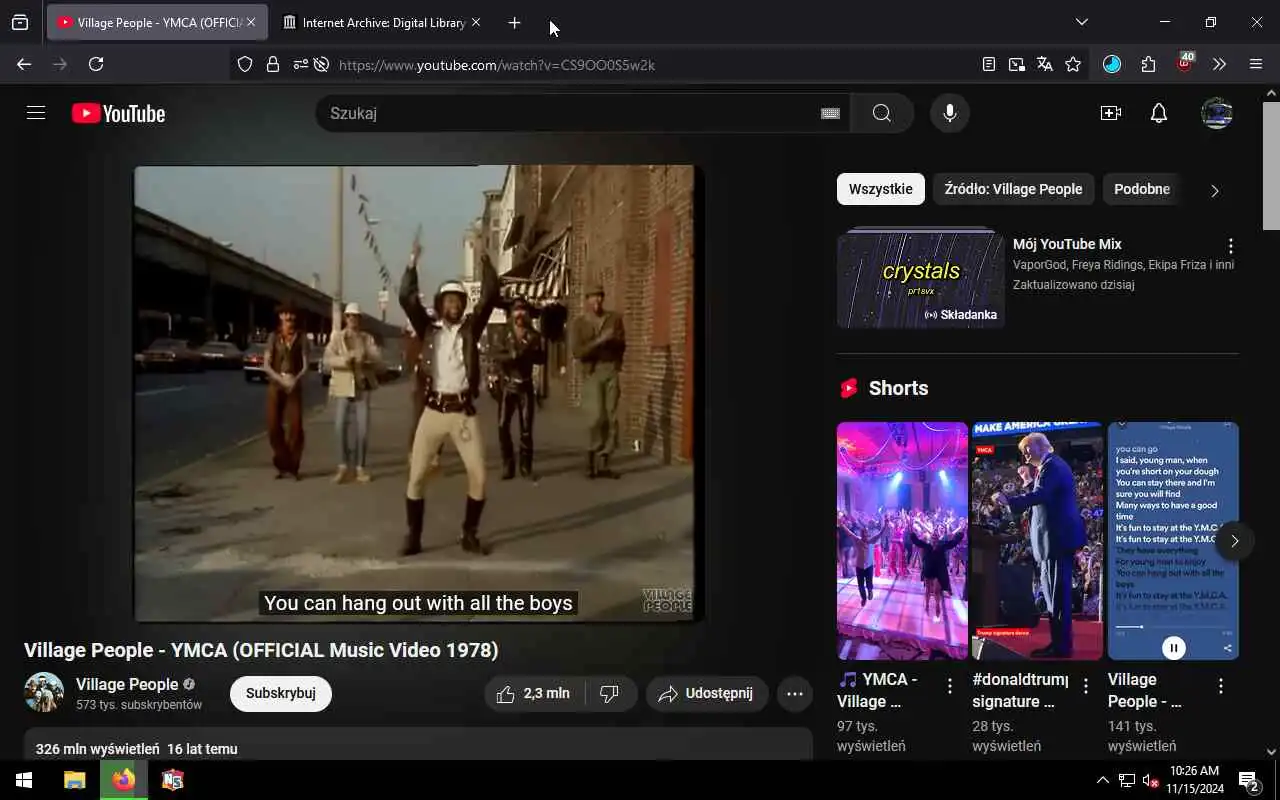Start voice search with microphone icon

point(950,113)
